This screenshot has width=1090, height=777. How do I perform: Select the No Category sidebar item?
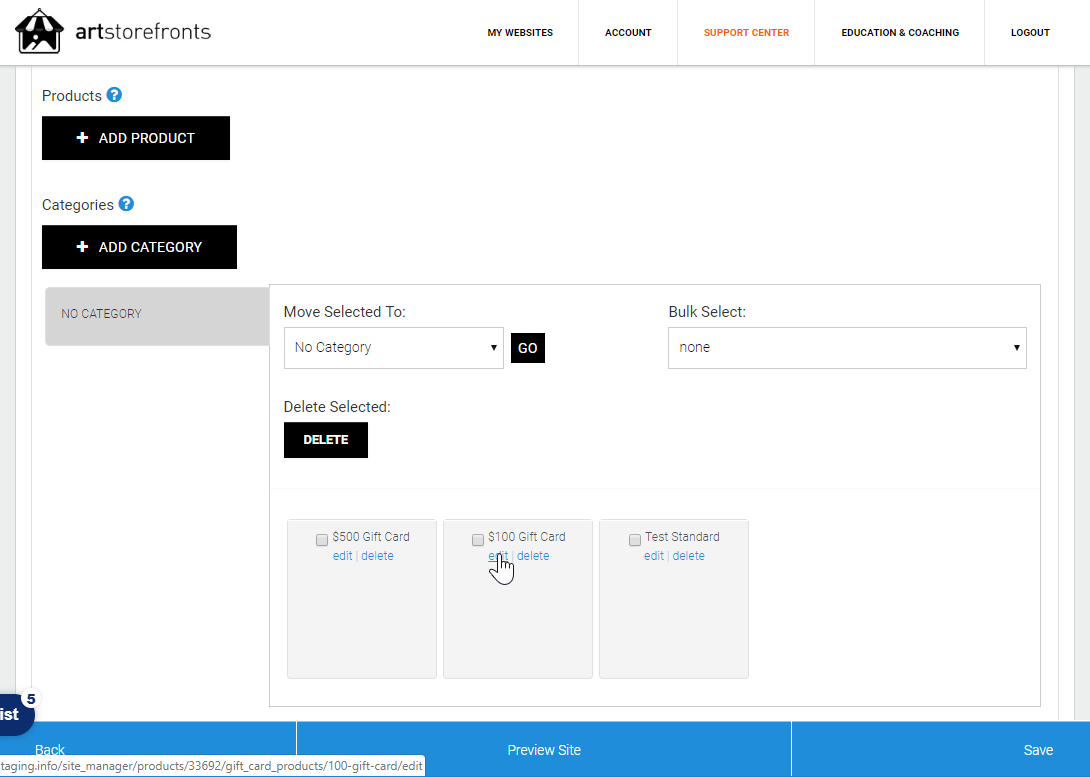pos(157,315)
